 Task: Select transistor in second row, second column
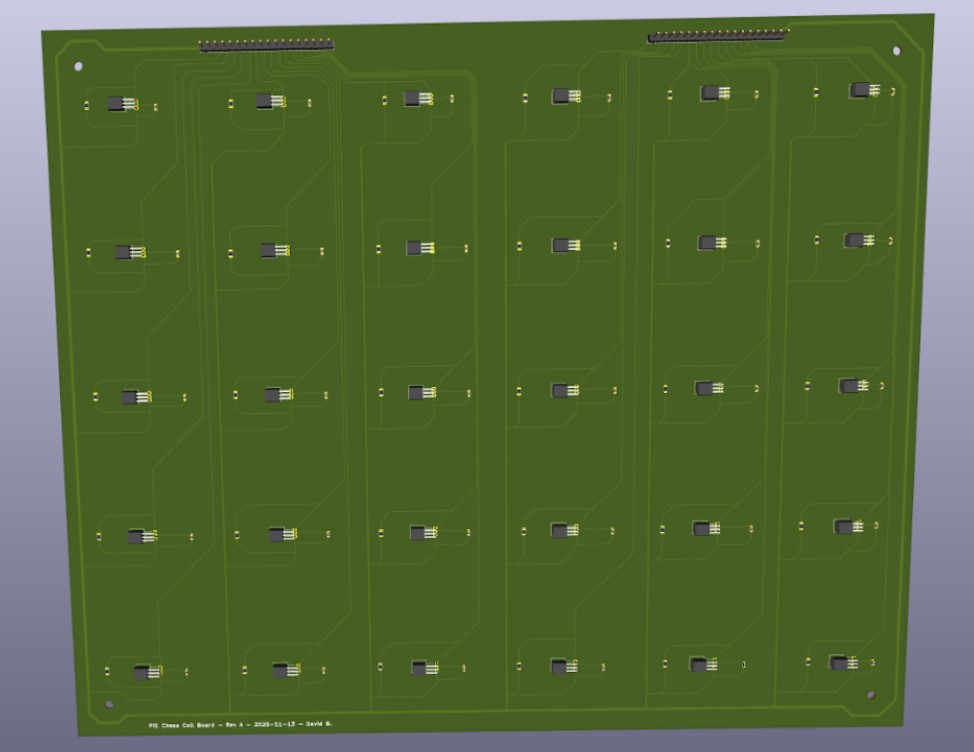(x=272, y=250)
